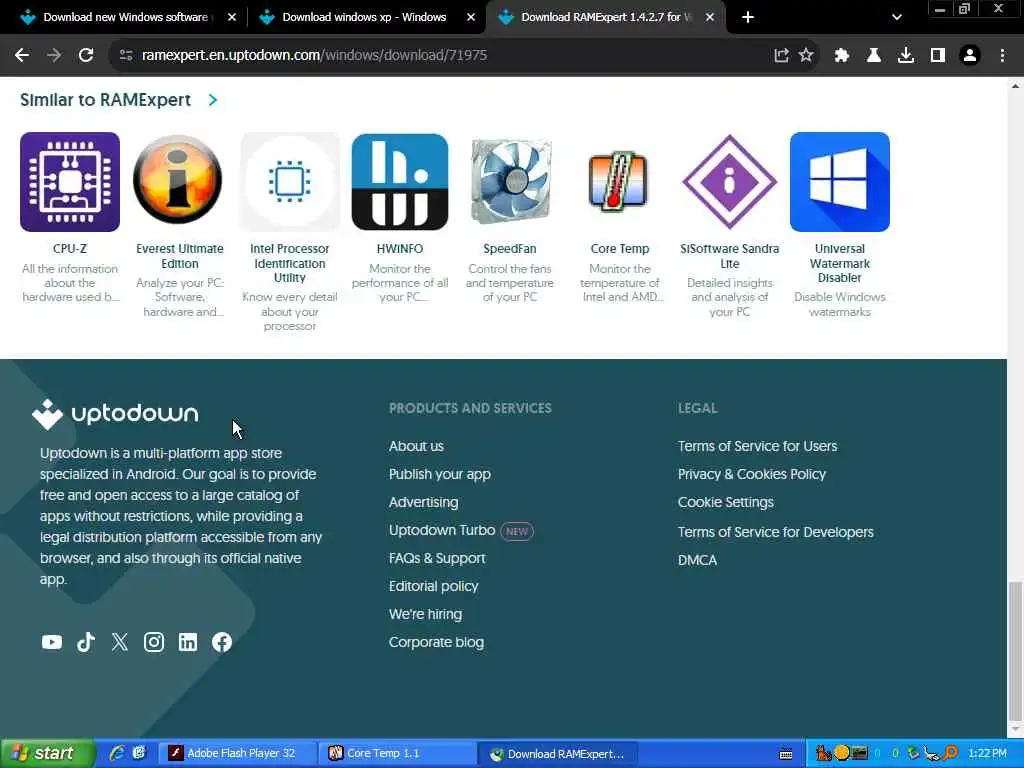Open the browser downloads panel

point(906,55)
